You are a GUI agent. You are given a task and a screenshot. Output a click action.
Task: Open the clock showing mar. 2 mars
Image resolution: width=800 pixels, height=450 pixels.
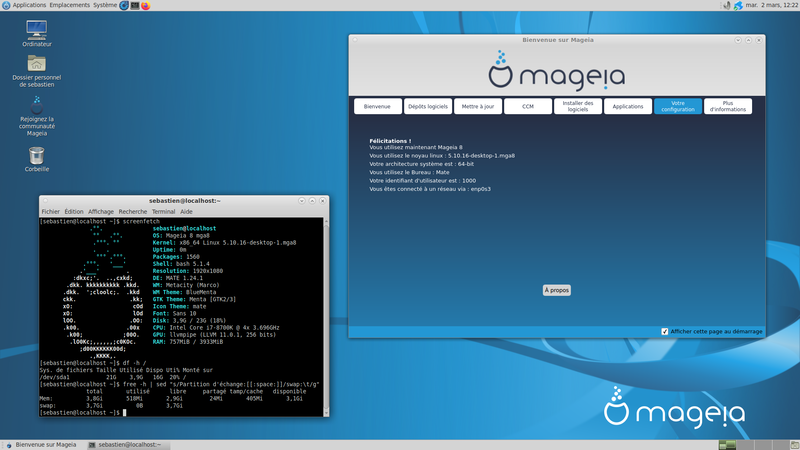[x=771, y=5]
